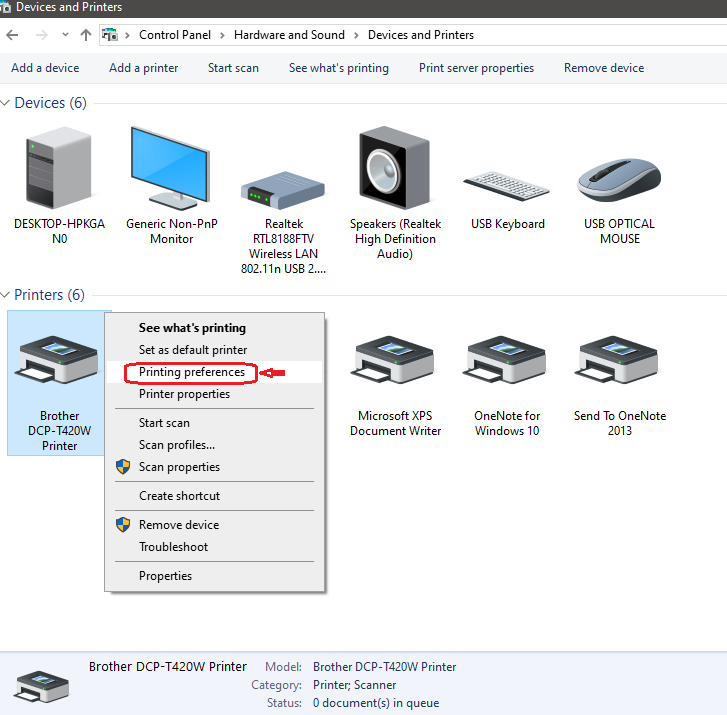Select the Generic Non-PnP Monitor icon

point(171,168)
